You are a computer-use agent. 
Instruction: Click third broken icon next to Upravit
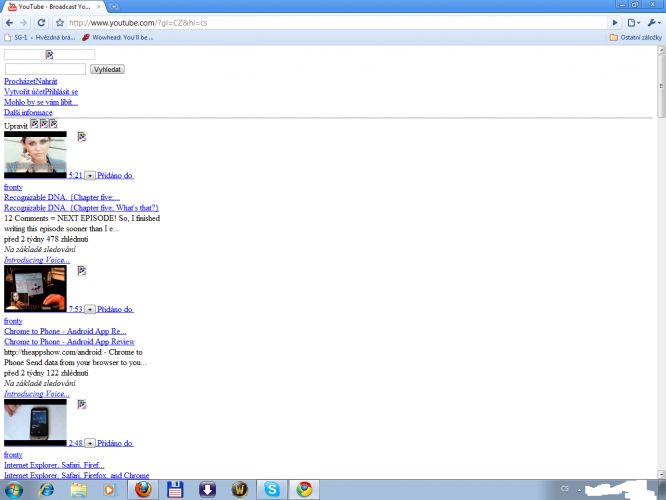click(53, 124)
